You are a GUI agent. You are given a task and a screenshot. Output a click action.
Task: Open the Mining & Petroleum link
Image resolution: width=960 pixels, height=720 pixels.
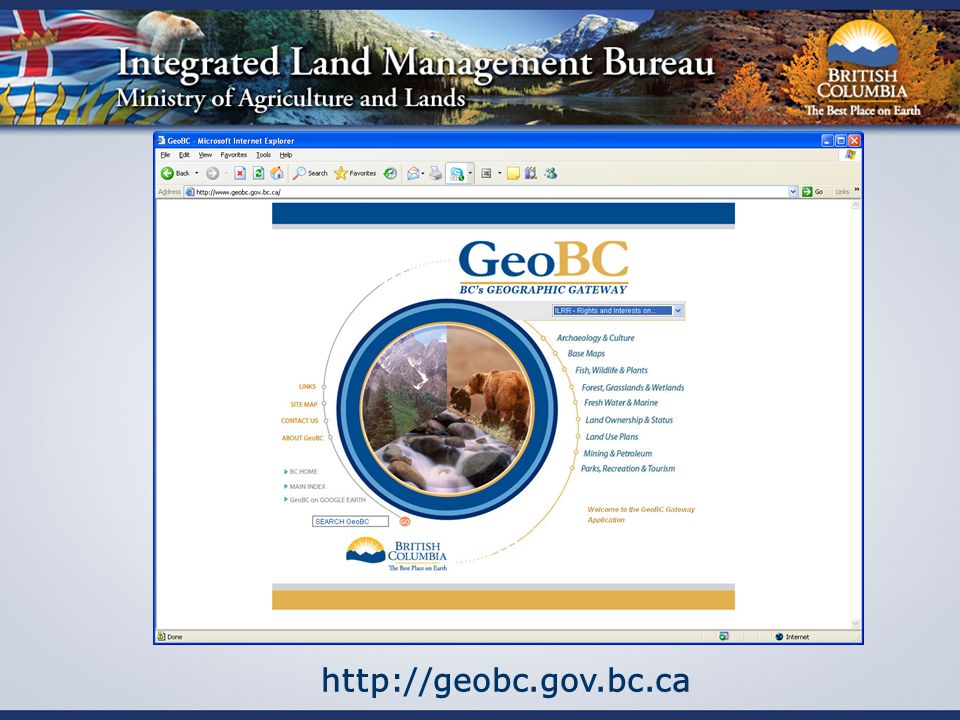(617, 454)
